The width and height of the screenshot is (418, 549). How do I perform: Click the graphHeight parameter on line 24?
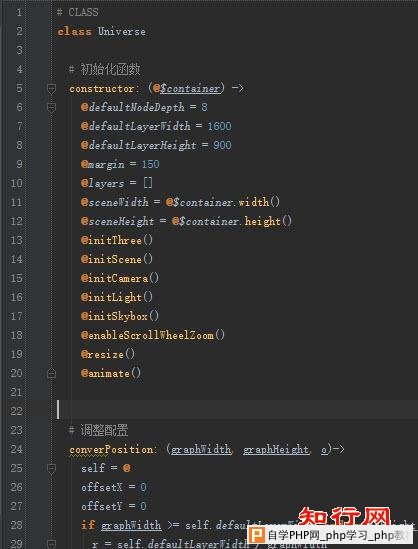pos(276,449)
